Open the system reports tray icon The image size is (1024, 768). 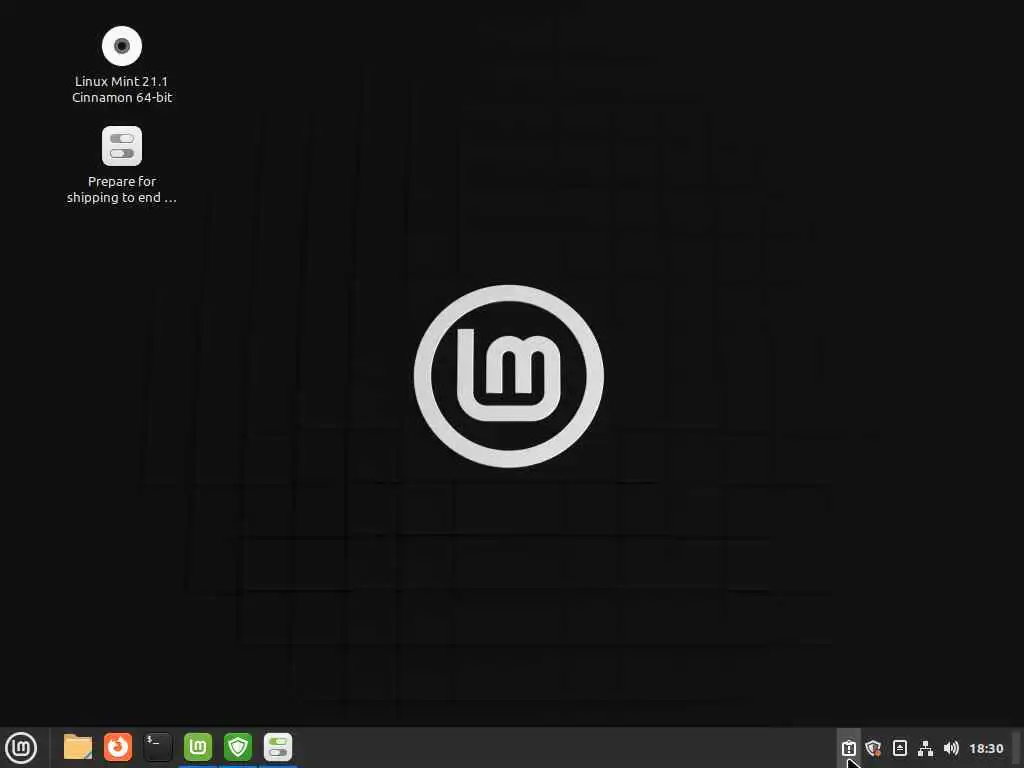848,748
